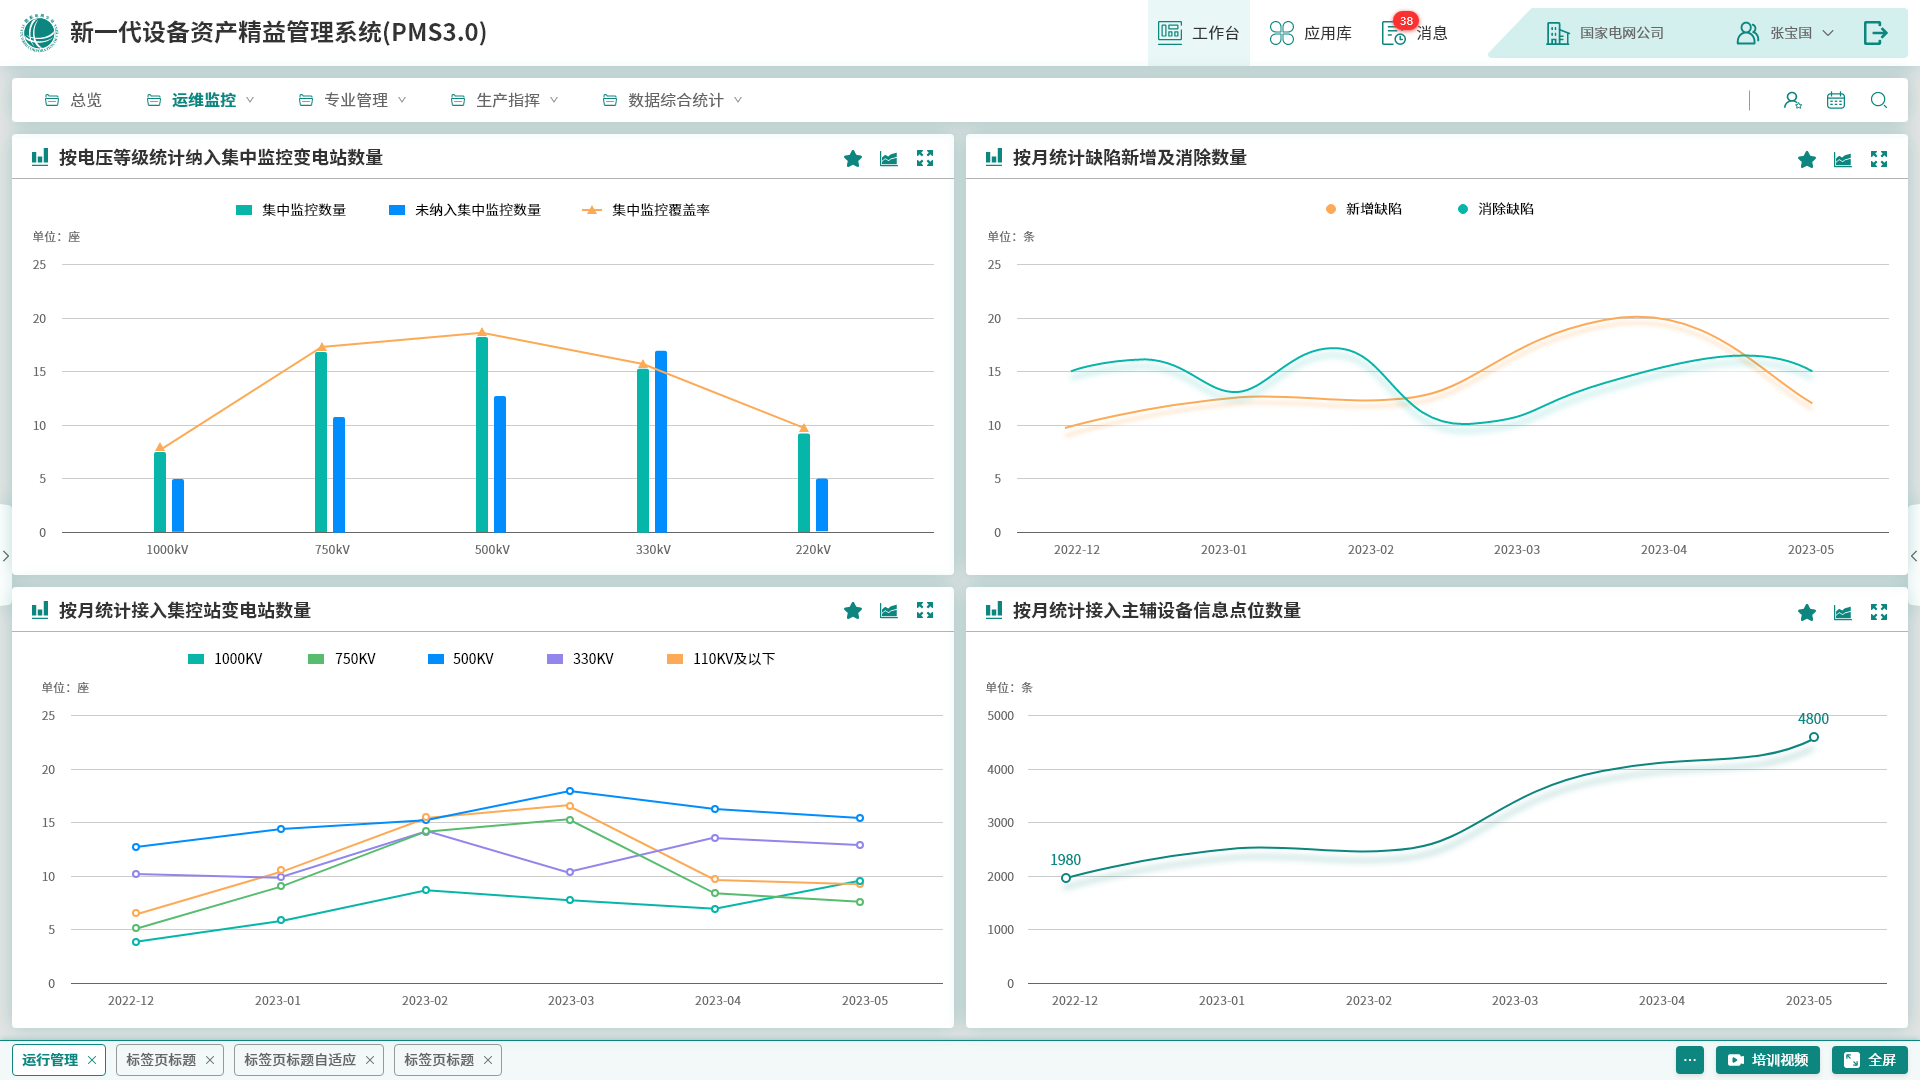Screen dimensions: 1920x1080
Task: Switch chart type for 接入集控站变电站数量 panel
Action: [x=889, y=611]
